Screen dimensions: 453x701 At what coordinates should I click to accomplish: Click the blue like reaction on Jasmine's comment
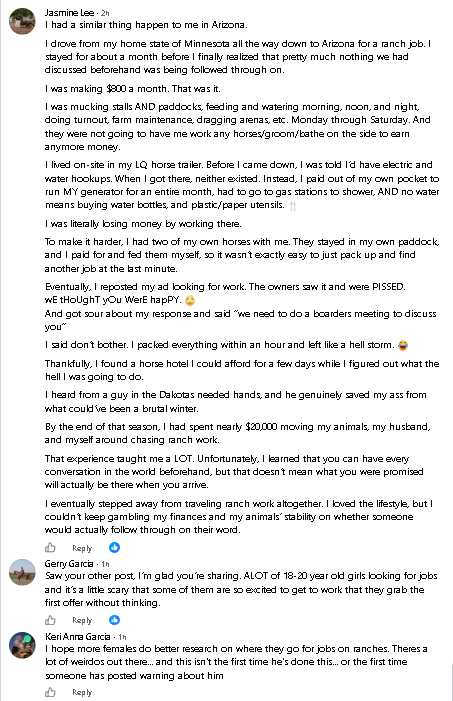click(x=114, y=547)
